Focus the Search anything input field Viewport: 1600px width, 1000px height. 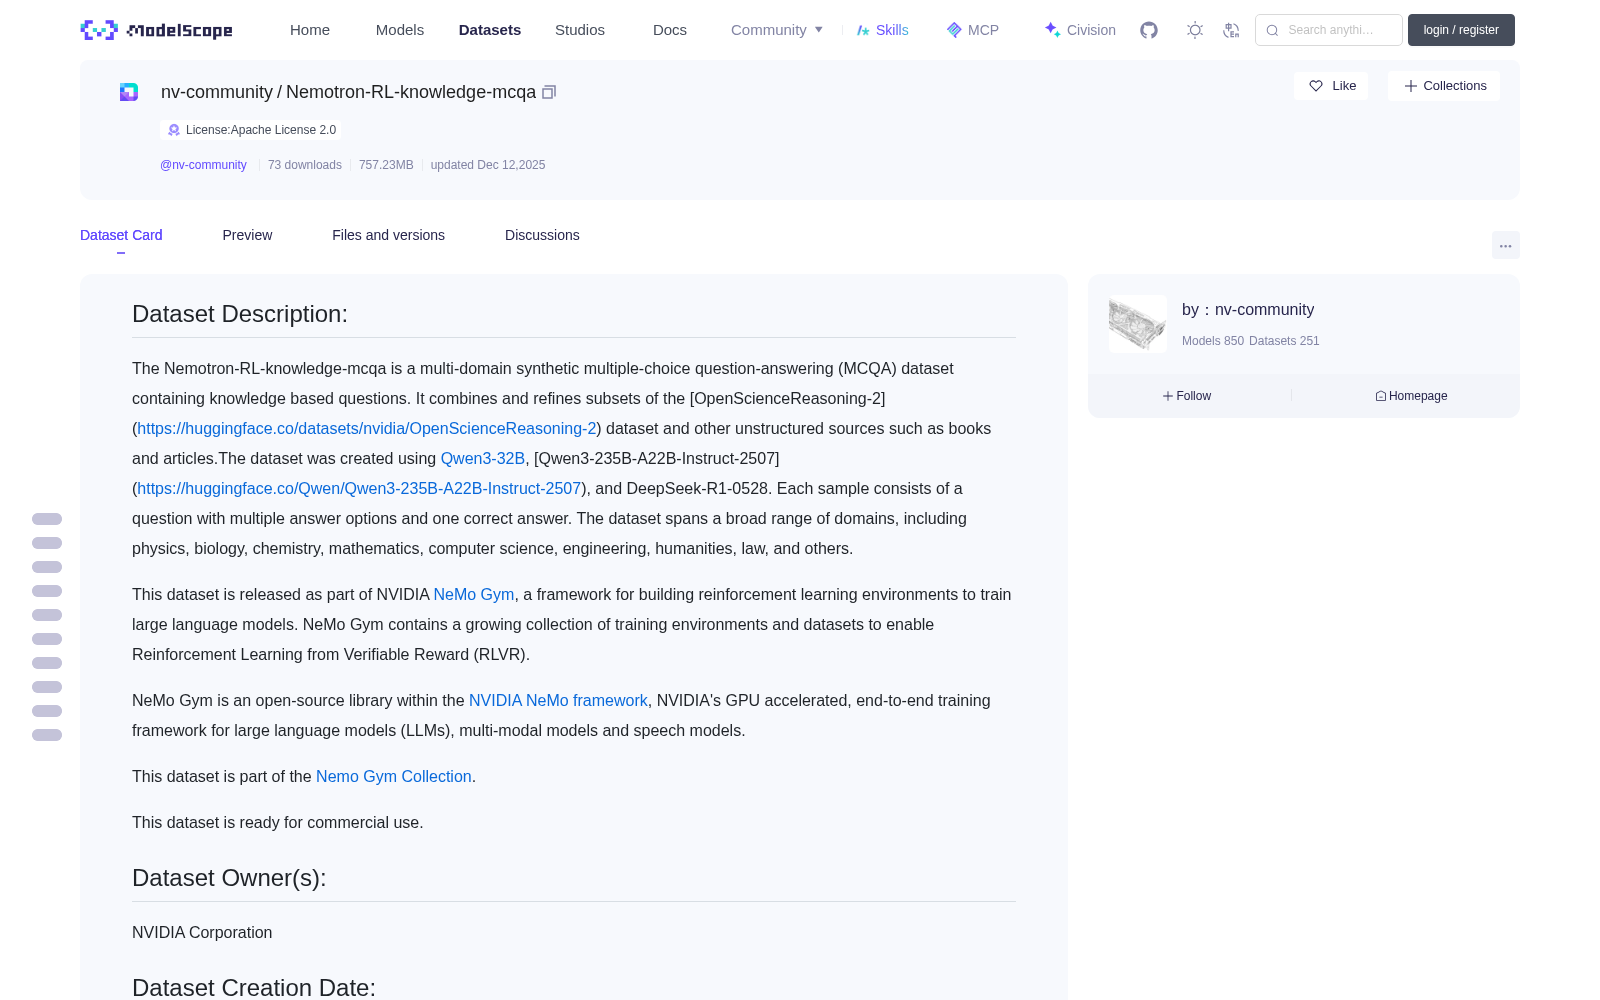click(x=1329, y=30)
